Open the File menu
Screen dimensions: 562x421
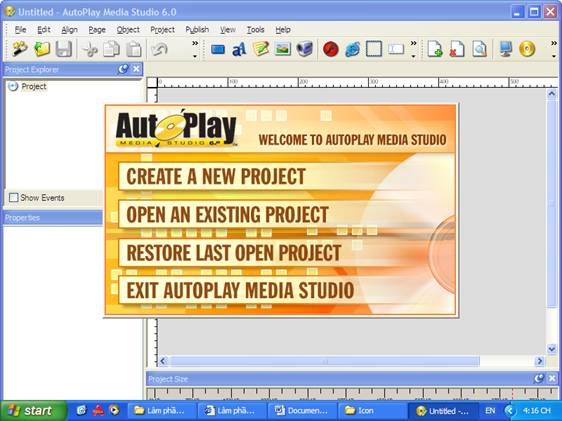click(x=20, y=30)
